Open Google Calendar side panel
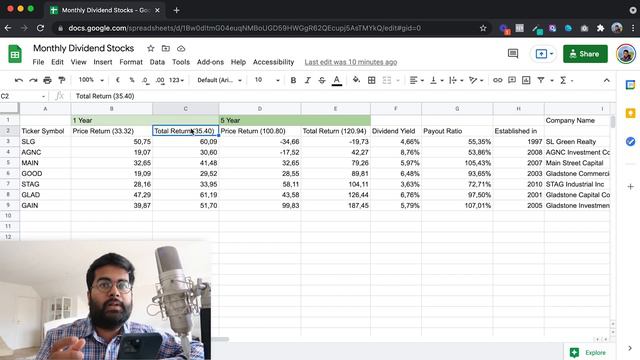 click(x=630, y=85)
